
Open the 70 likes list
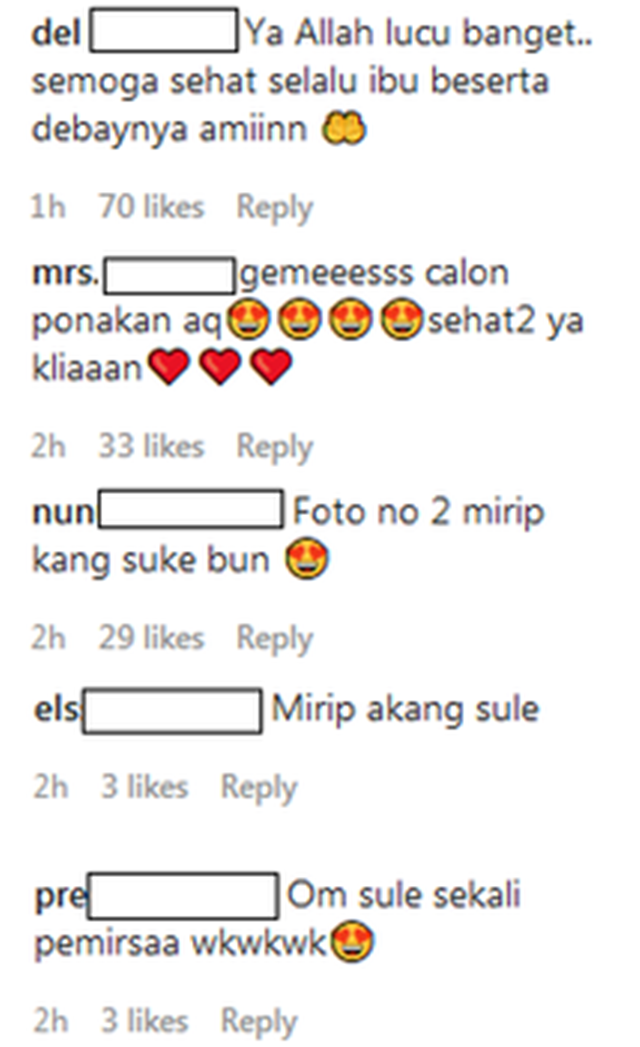151,206
